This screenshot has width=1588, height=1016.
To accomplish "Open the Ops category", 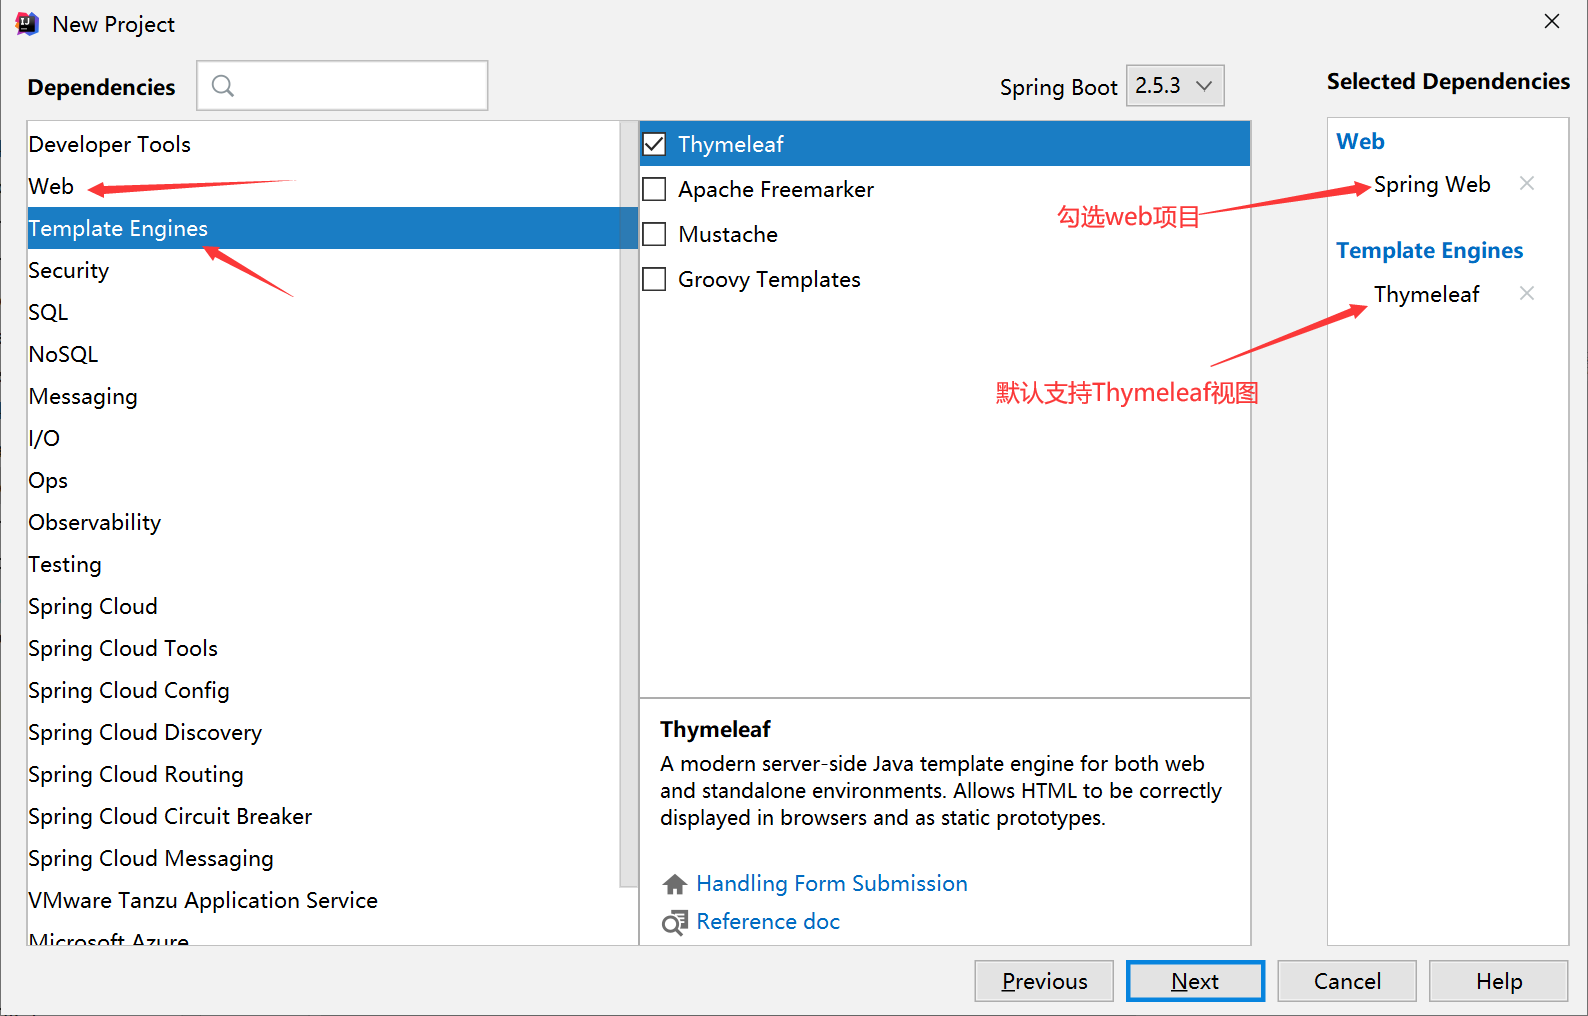I will [324, 480].
